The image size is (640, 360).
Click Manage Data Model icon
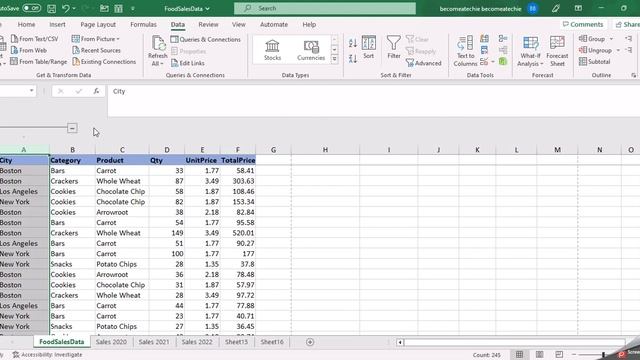pyautogui.click(x=503, y=62)
